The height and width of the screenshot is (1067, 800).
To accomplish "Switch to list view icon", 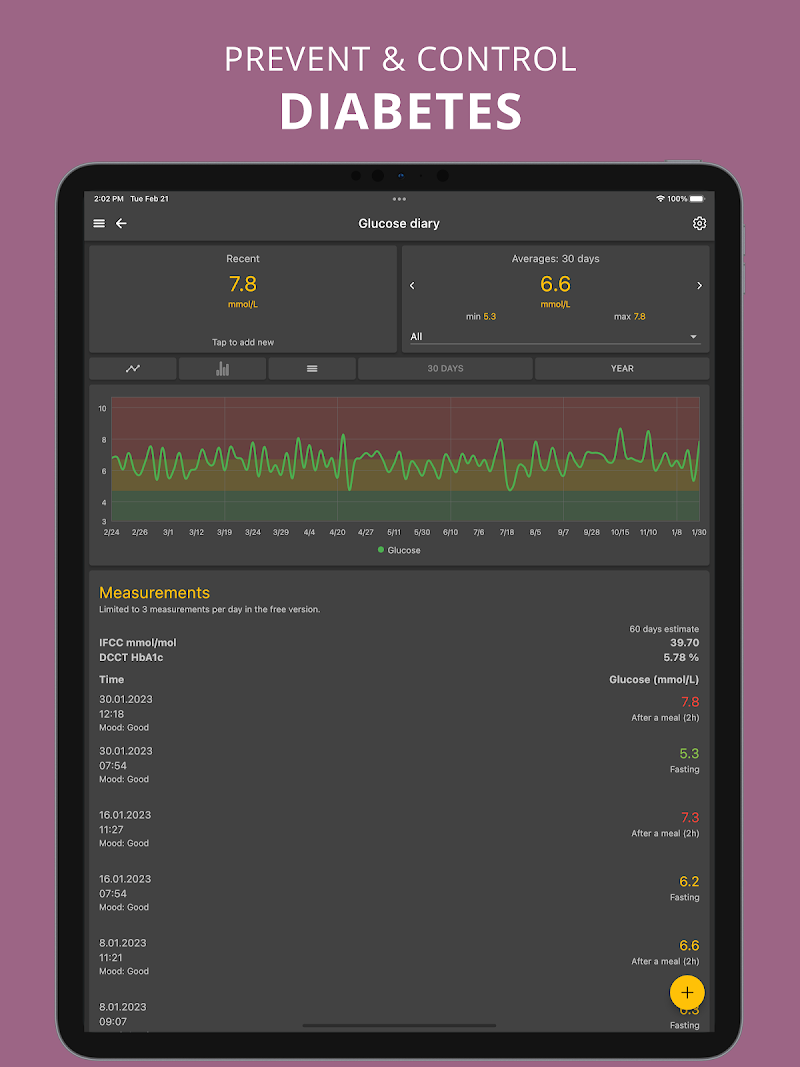I will pyautogui.click(x=312, y=369).
